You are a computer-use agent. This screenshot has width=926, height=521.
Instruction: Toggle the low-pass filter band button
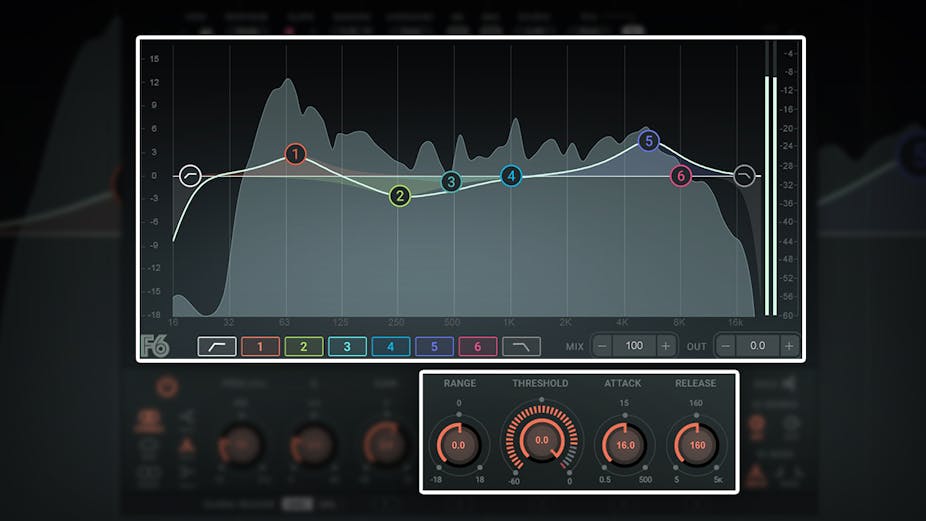click(x=521, y=347)
